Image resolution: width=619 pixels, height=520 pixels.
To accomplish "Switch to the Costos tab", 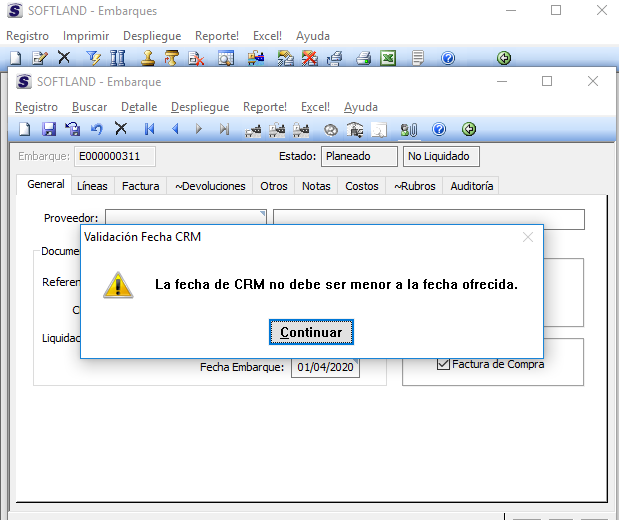I will pos(362,186).
